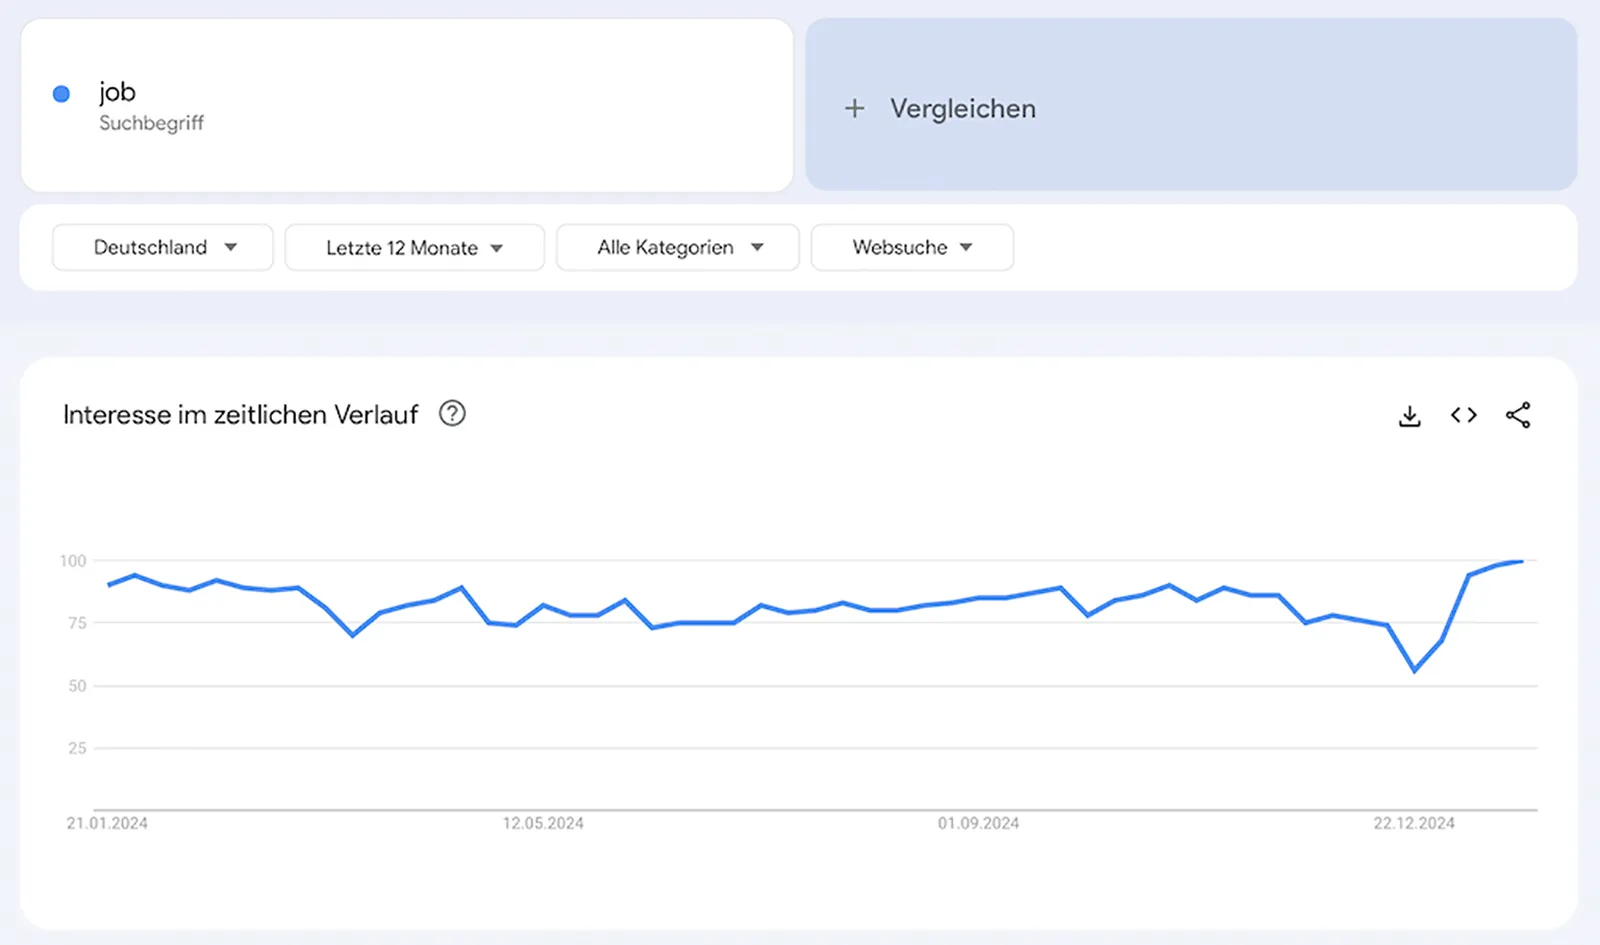Click the 01.09.2024 date label on axis
This screenshot has height=945, width=1600.
(978, 823)
